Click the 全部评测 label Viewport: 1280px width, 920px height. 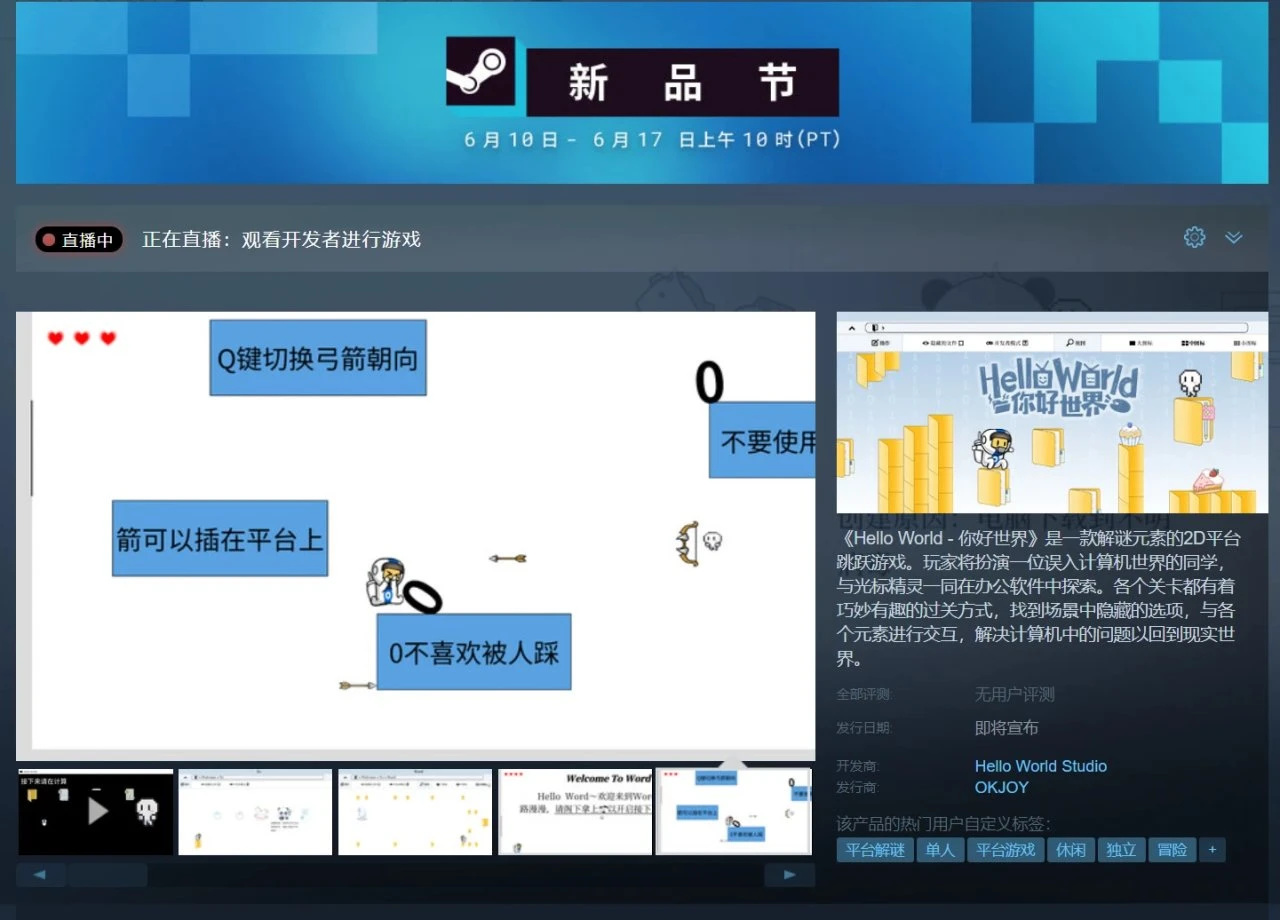863,694
